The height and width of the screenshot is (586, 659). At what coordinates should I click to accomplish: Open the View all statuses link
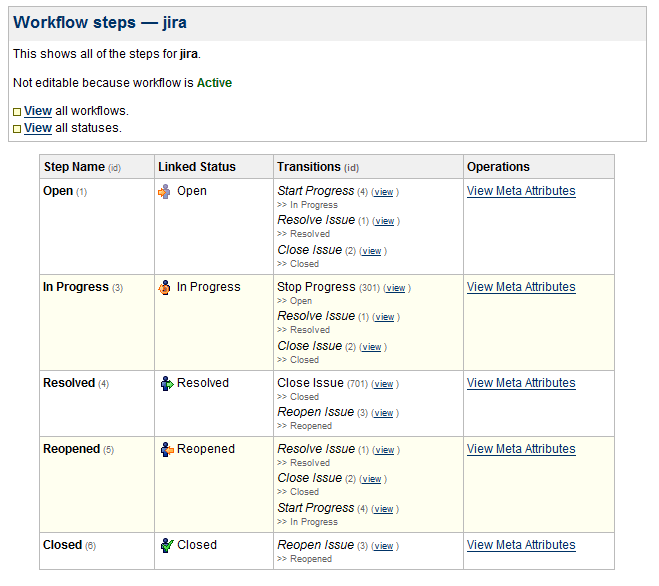pyautogui.click(x=38, y=128)
